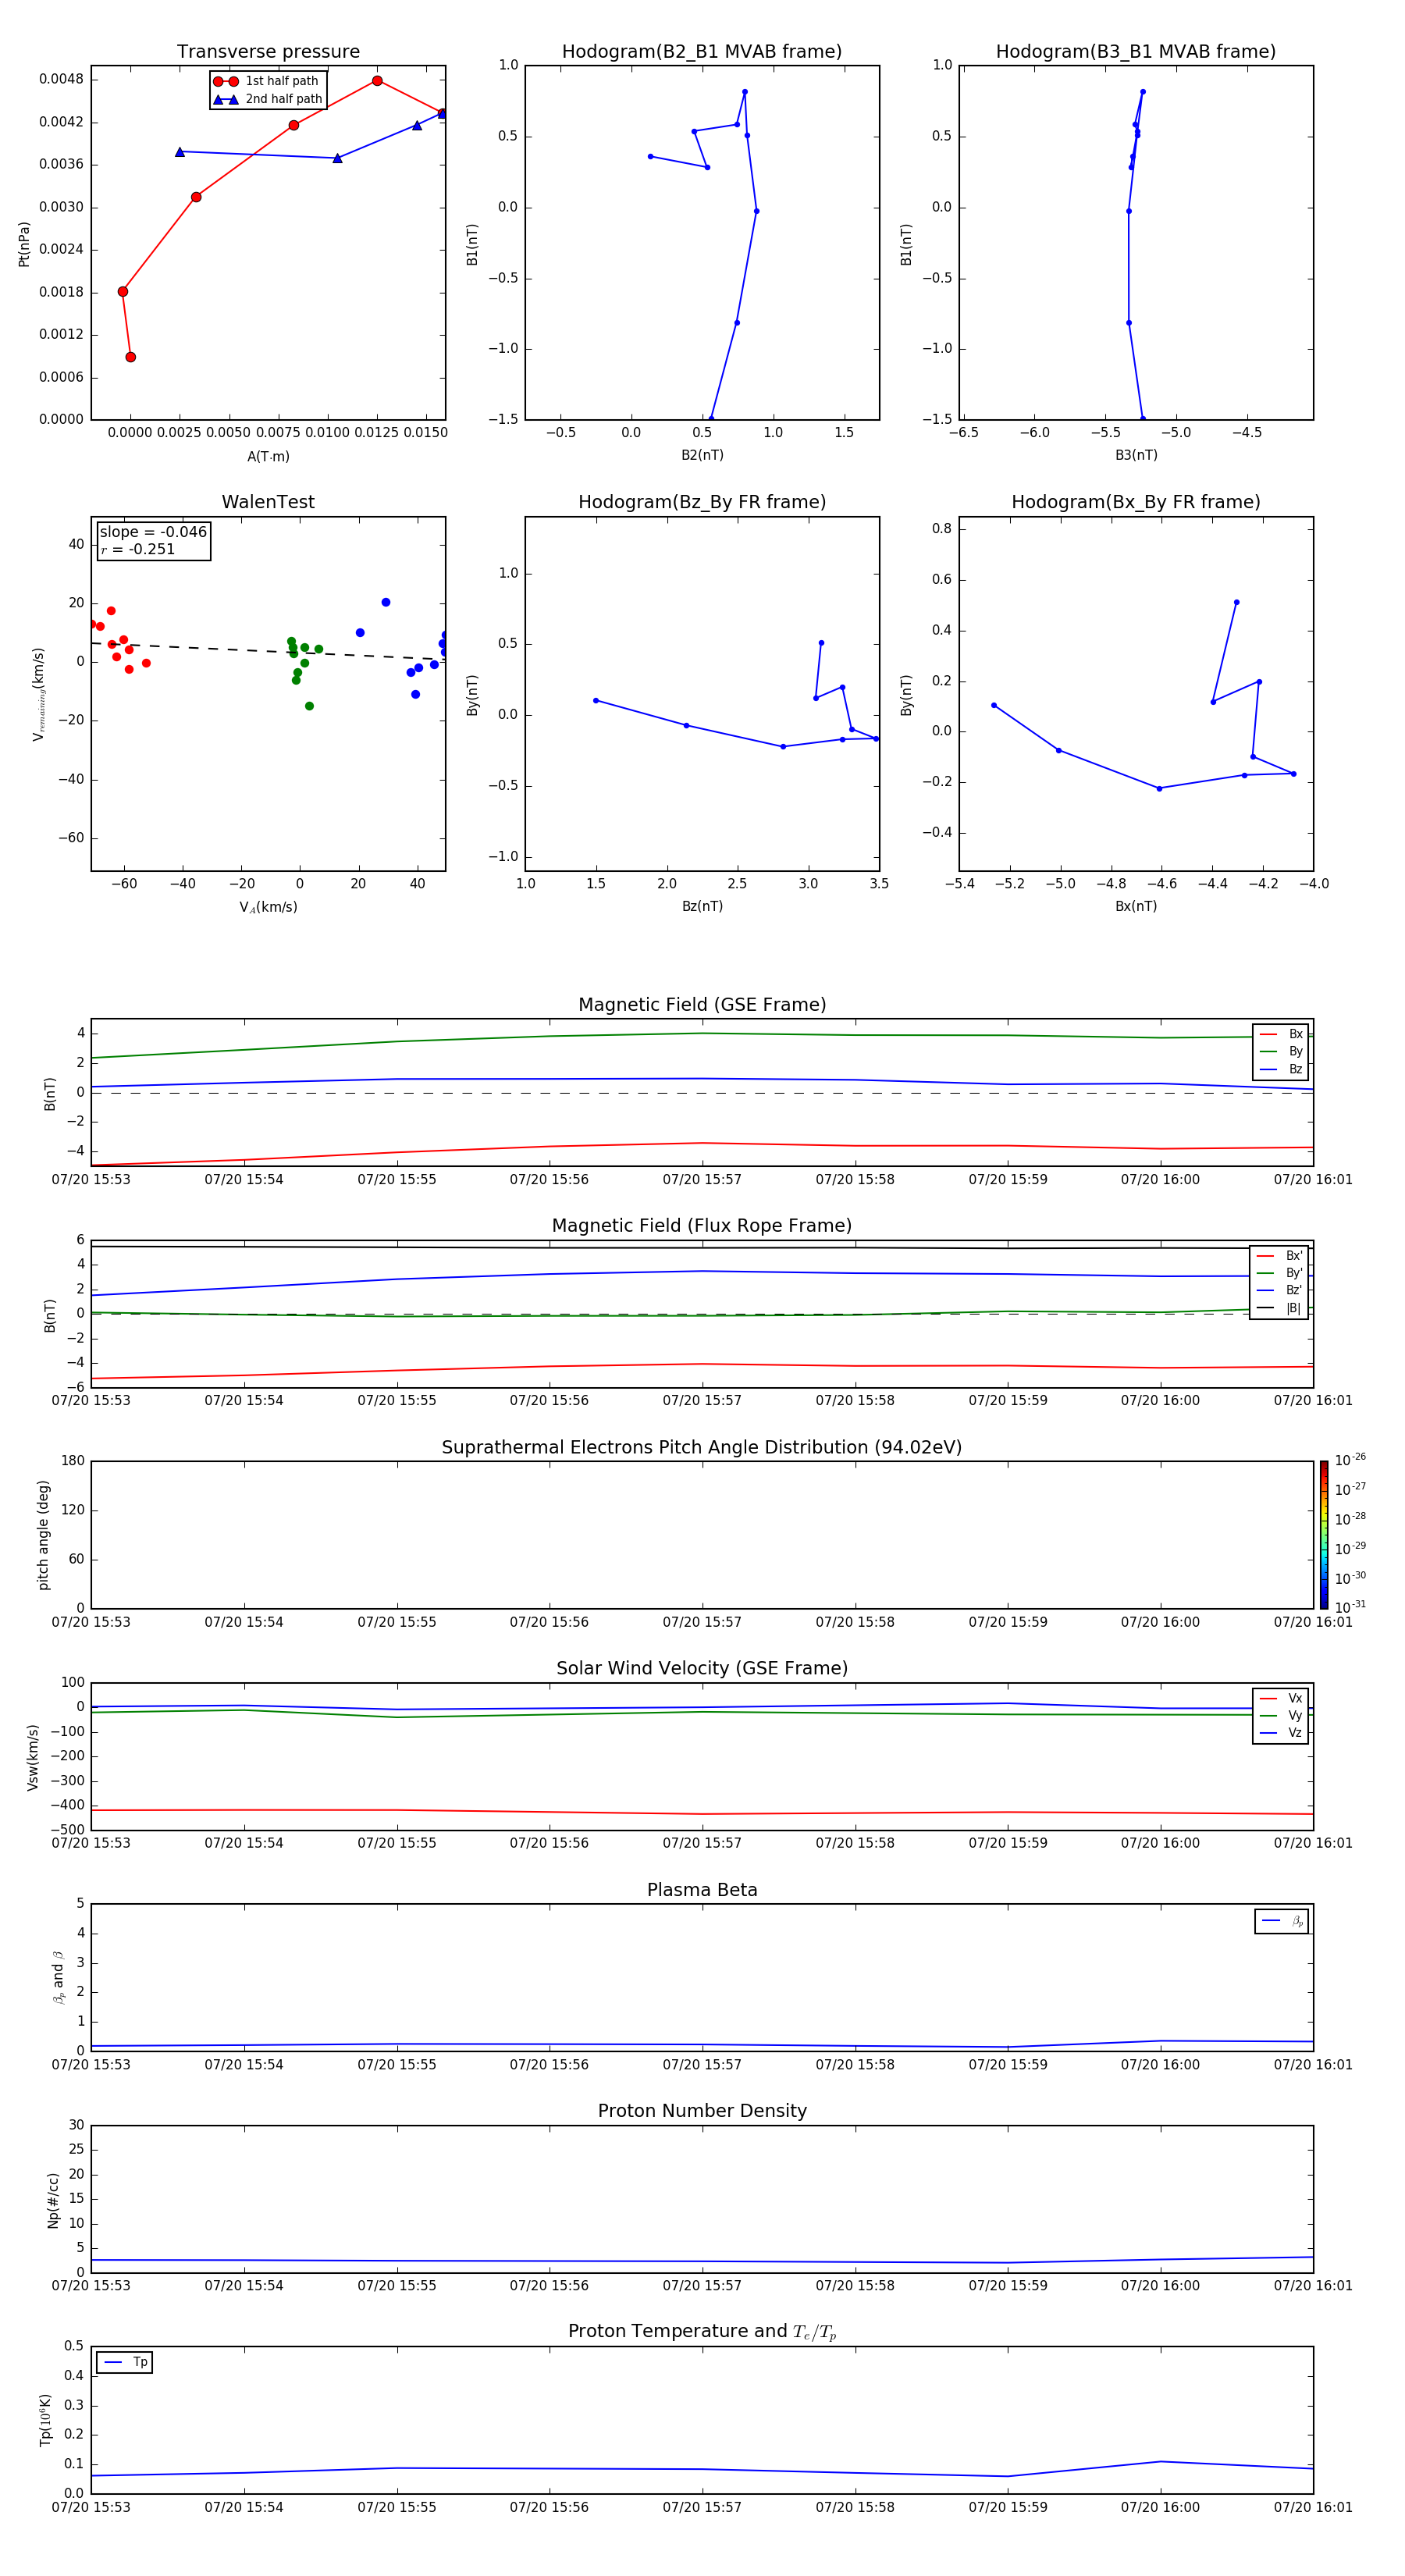Click the colorbar's 10^-31 tick label
Viewport: 1405px width, 2576px height.
point(1350,1607)
